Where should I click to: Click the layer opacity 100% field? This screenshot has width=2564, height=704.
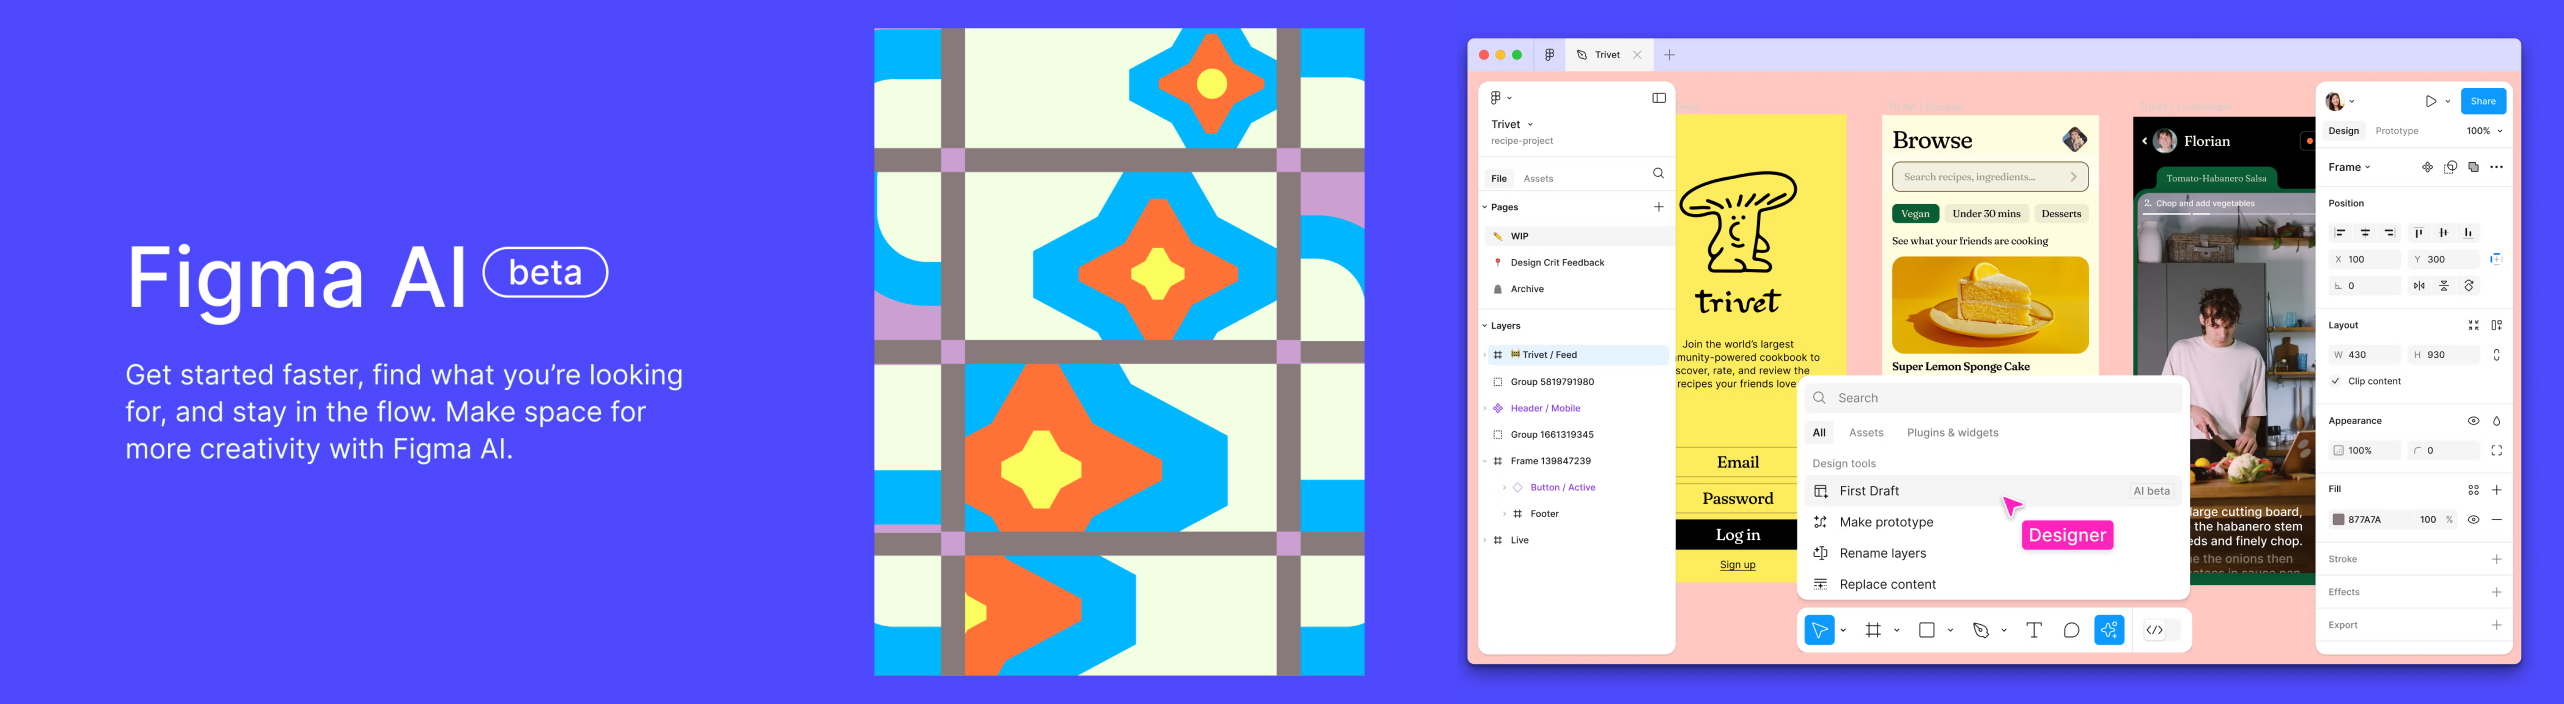2364,451
